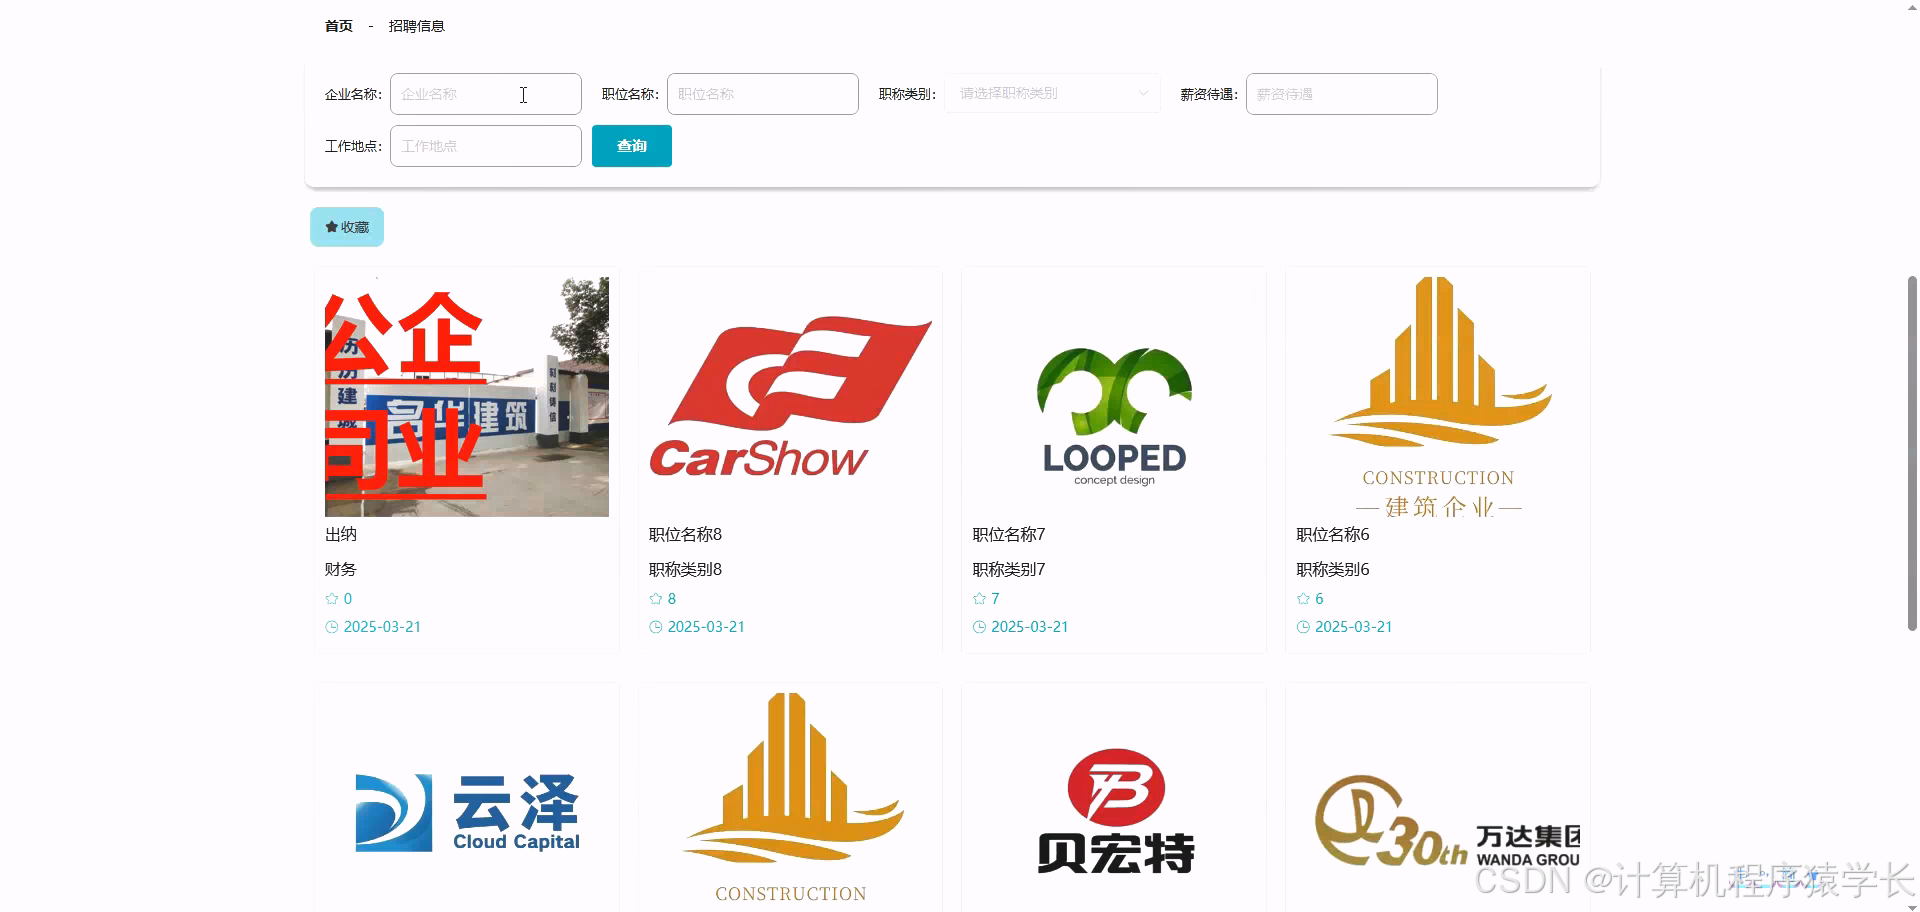This screenshot has height=912, width=1920.
Task: Click the star icon on 职位名称8 card
Action: click(655, 598)
